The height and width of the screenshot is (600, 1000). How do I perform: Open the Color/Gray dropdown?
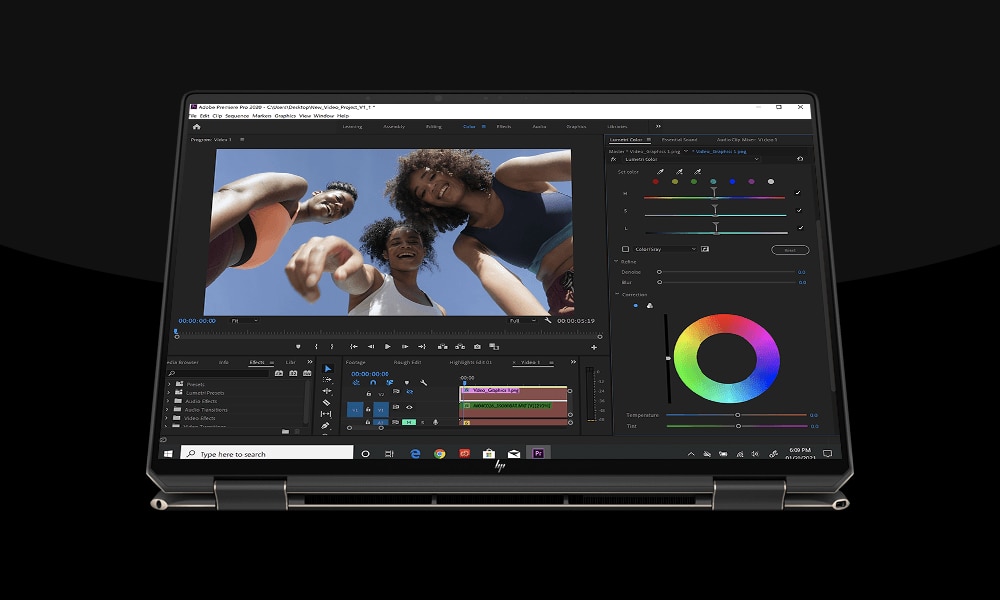click(665, 249)
